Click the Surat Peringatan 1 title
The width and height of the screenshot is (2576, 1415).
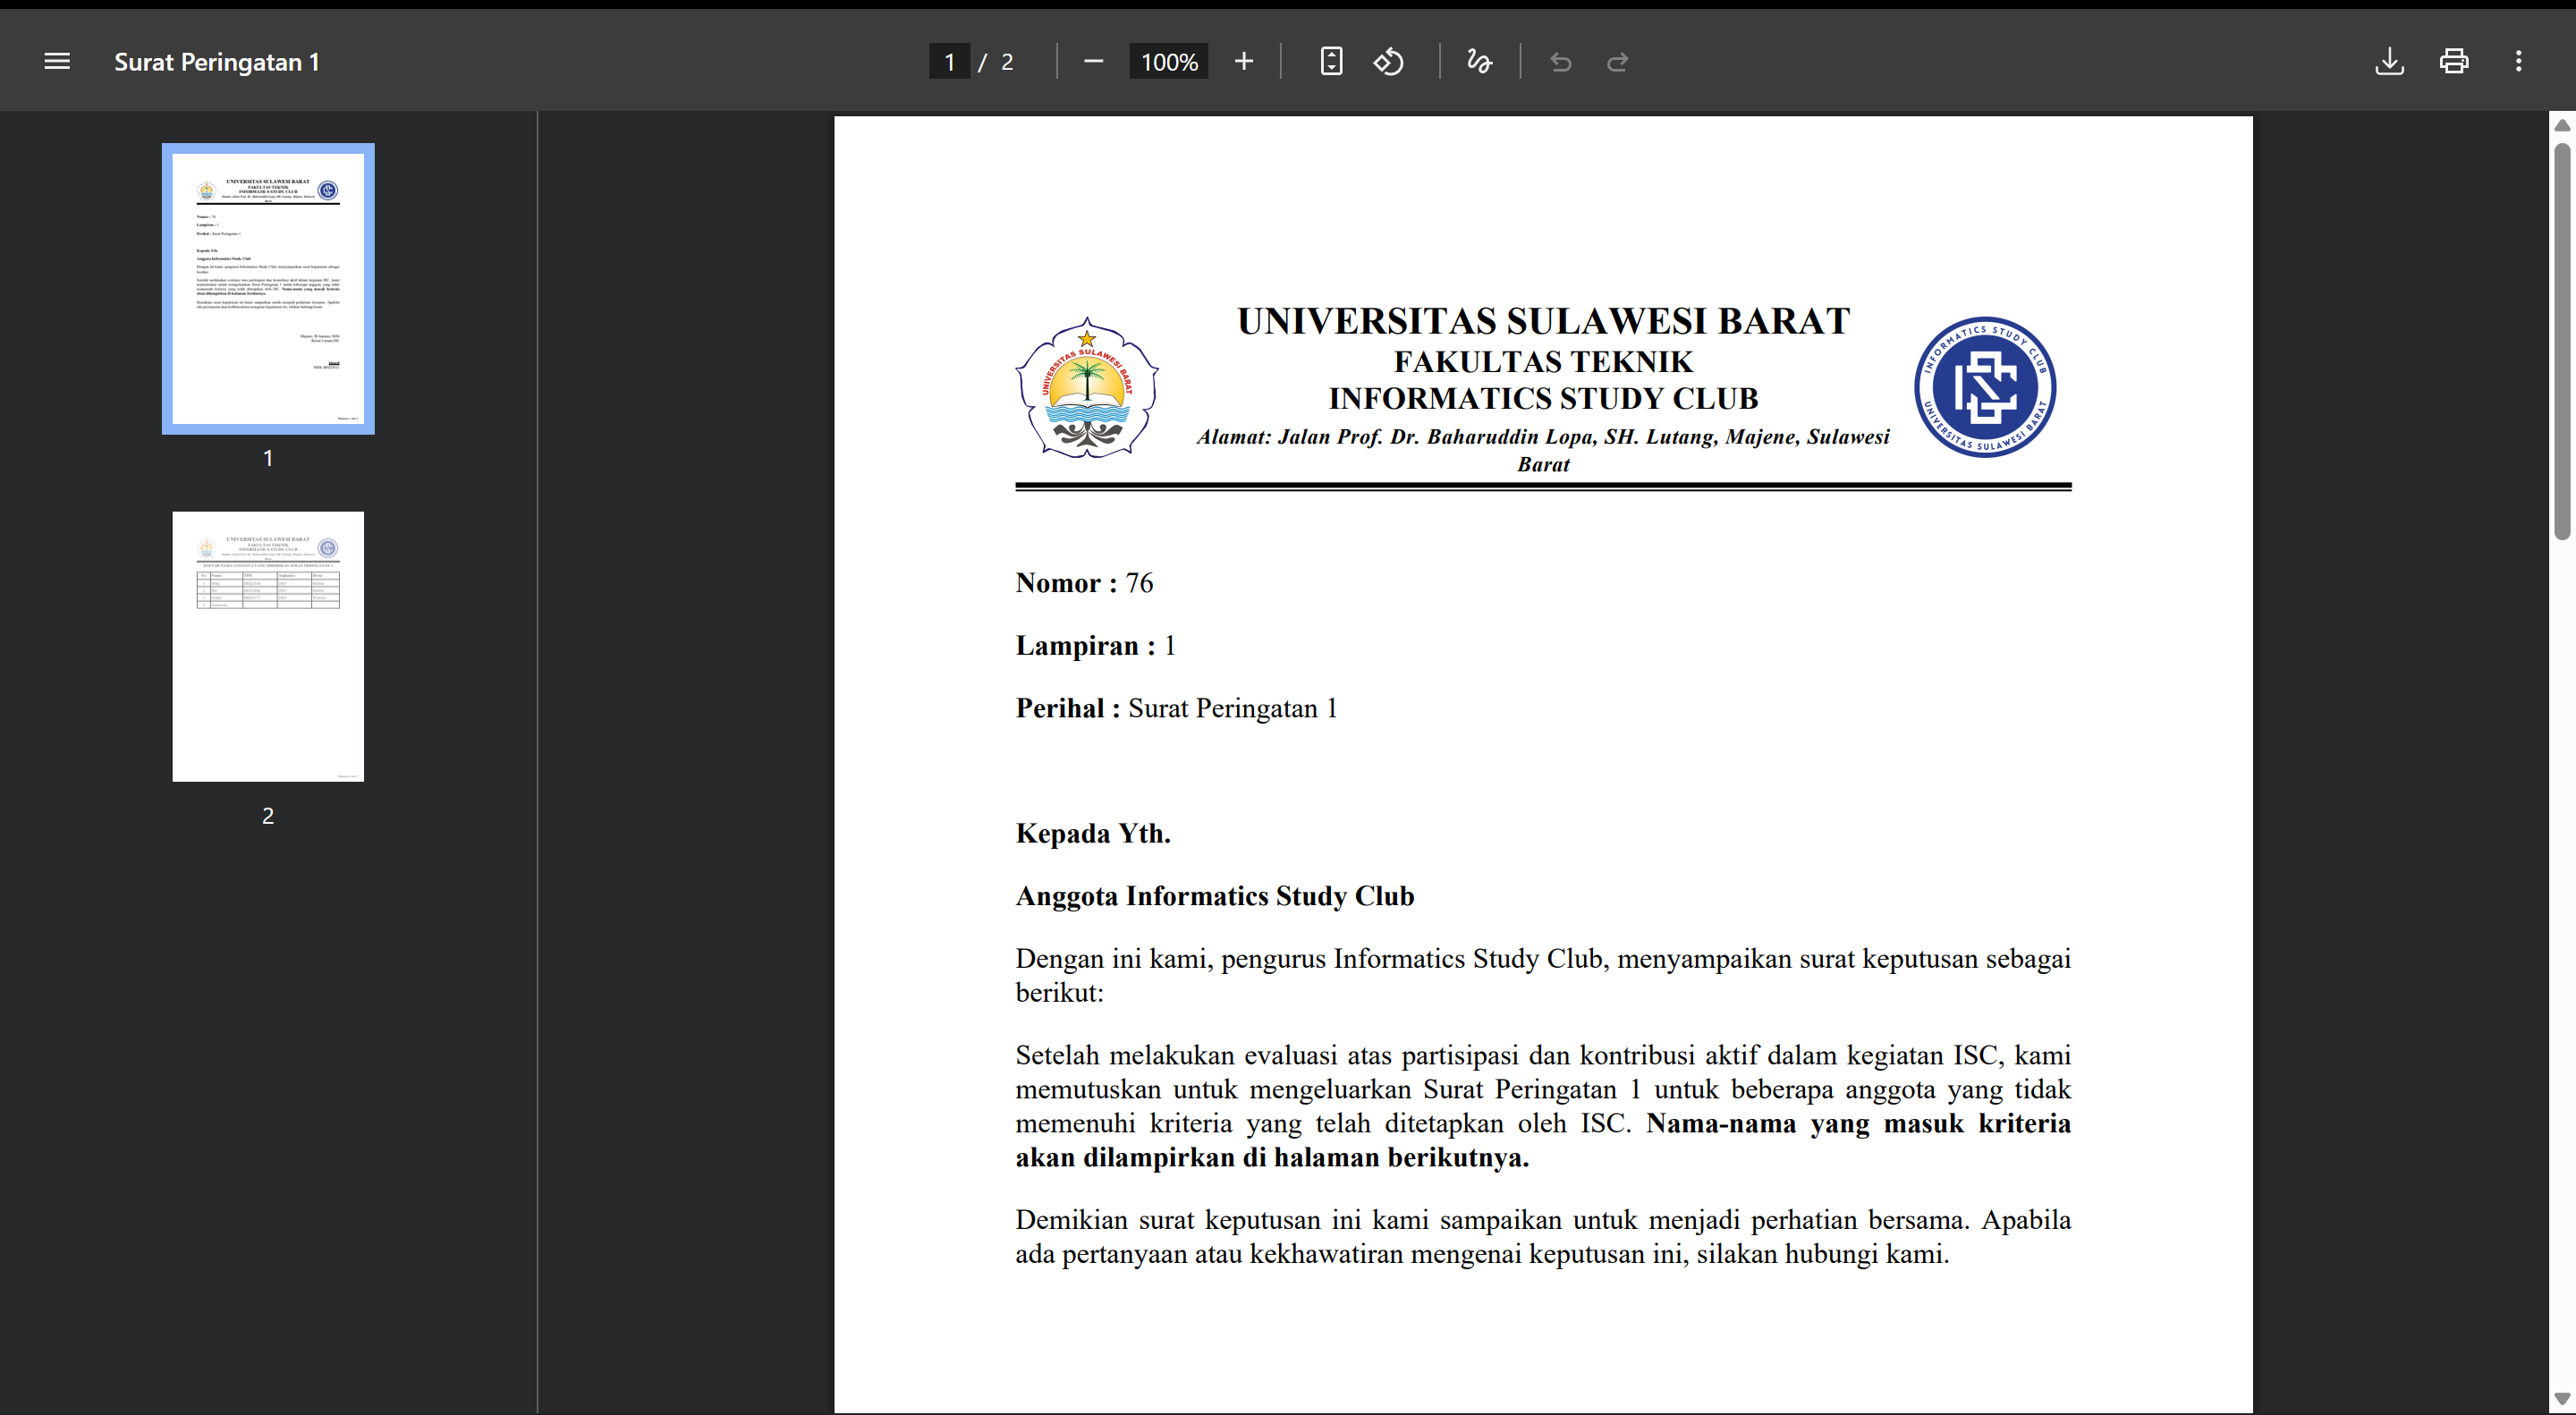[217, 61]
